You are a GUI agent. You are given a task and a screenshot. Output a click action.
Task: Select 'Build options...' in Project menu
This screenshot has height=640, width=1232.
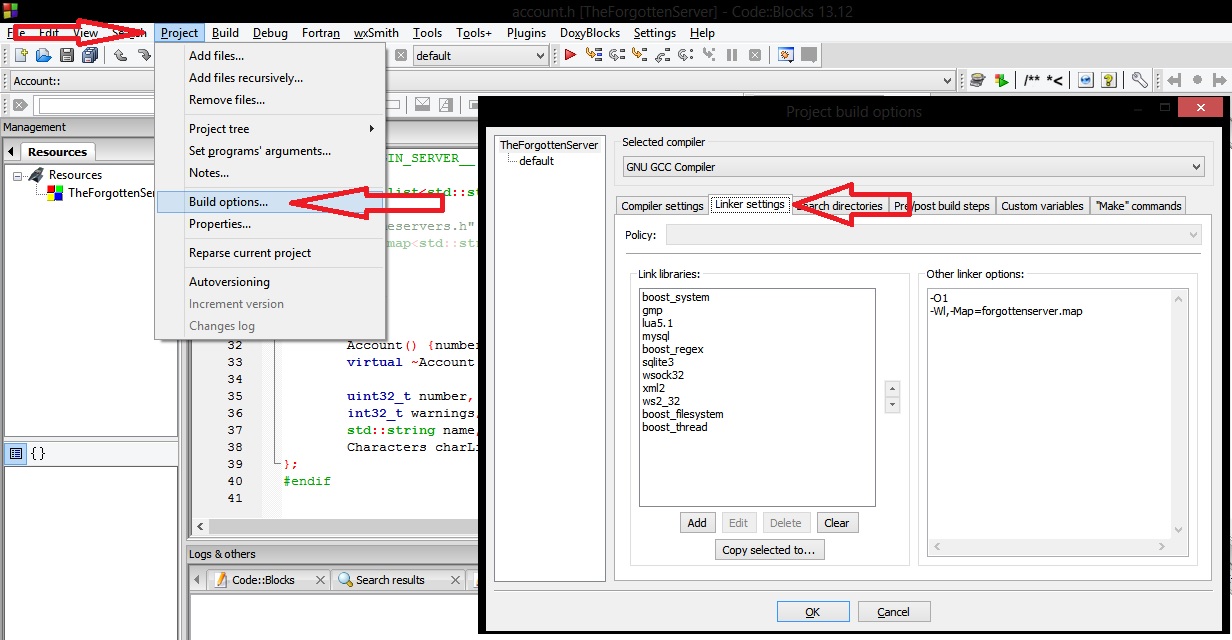tap(270, 202)
